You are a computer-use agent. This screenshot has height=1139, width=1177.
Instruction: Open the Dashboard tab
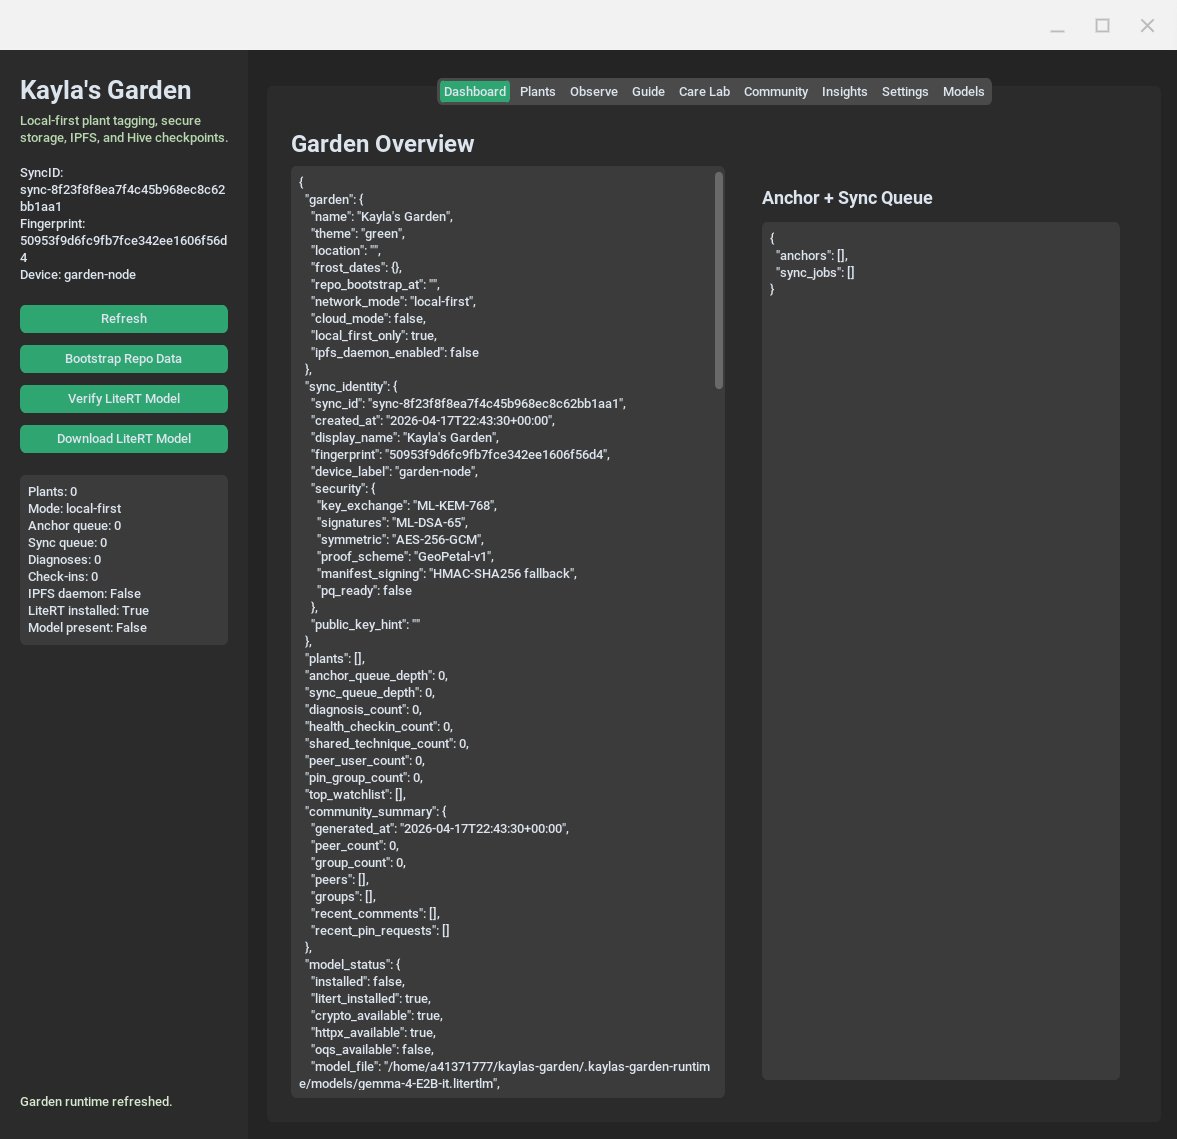tap(474, 92)
